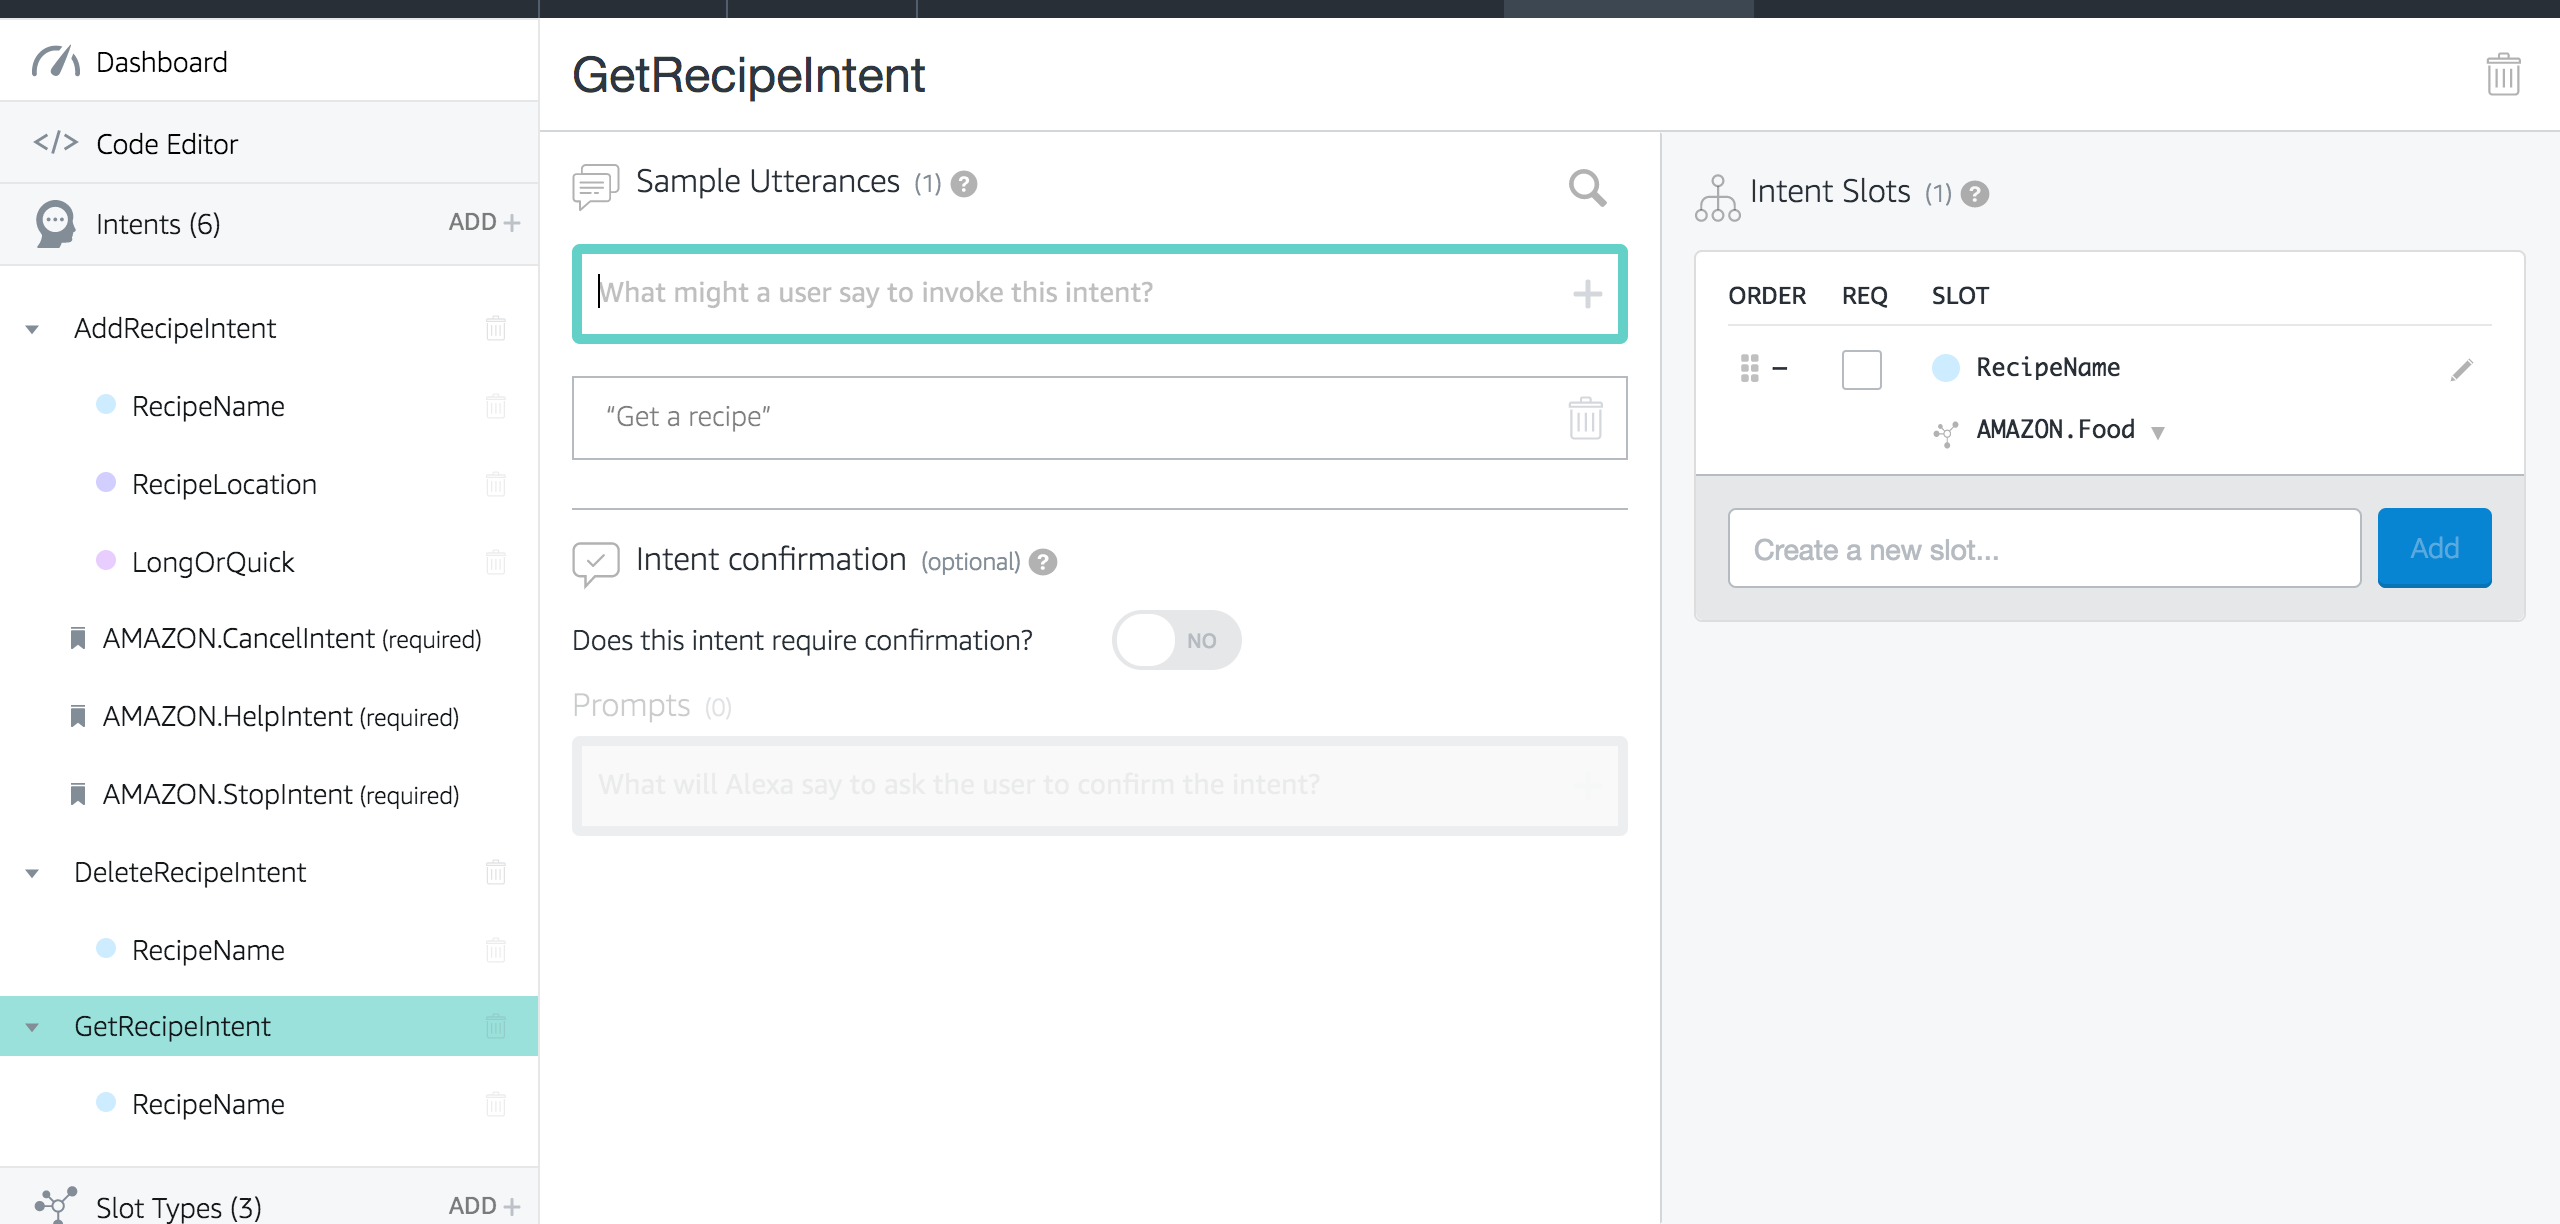Click the Dashboard speedometer icon

[55, 60]
